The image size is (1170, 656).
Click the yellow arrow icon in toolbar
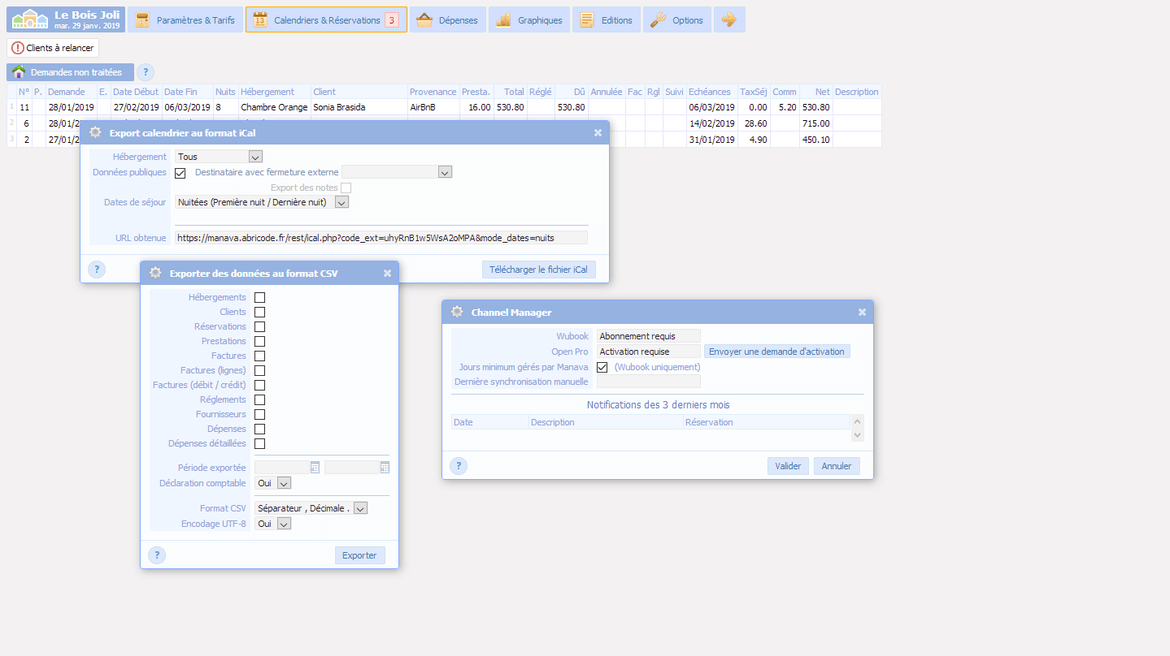click(x=729, y=20)
